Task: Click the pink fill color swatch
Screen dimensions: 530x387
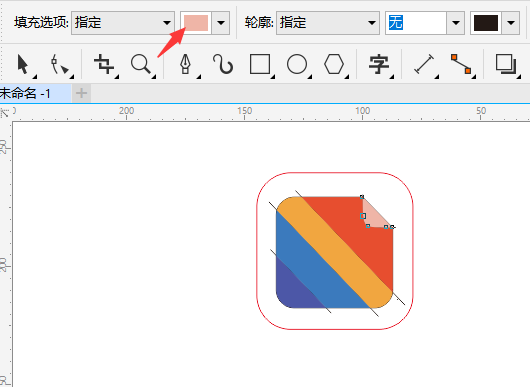Action: click(196, 23)
